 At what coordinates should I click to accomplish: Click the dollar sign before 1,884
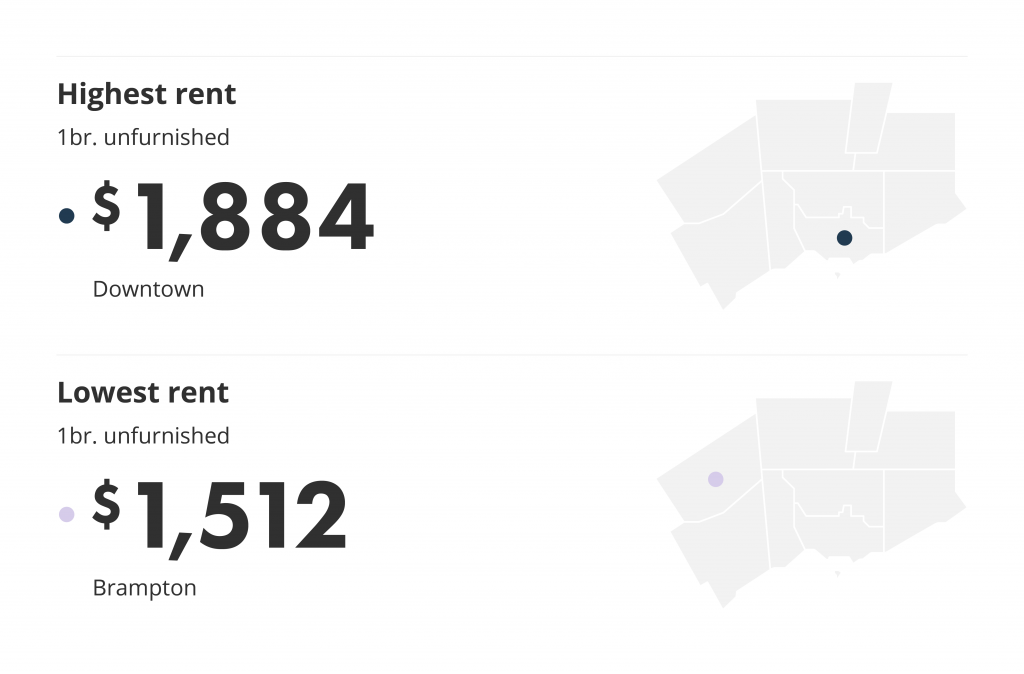tap(106, 205)
